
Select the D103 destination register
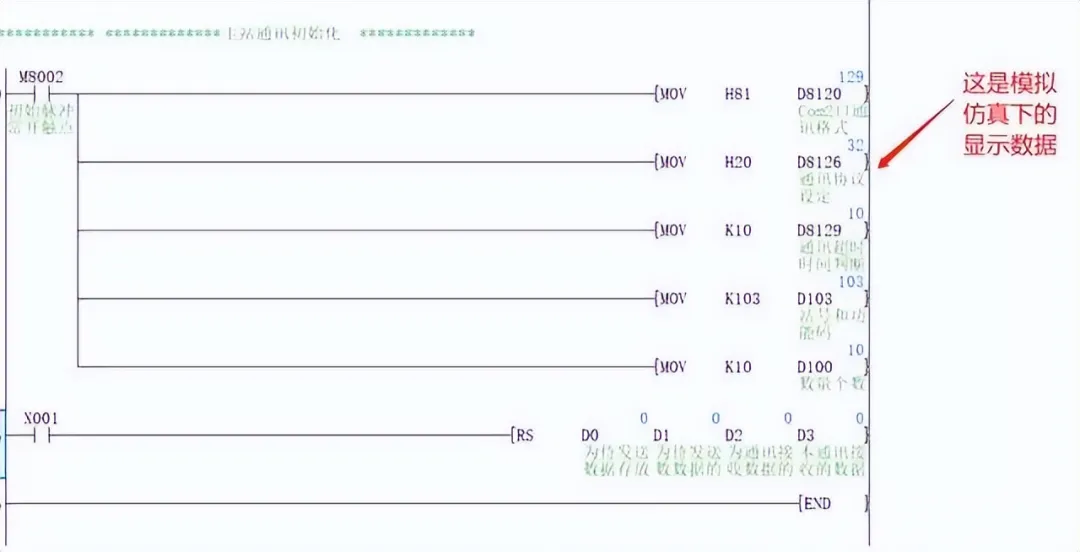(815, 298)
